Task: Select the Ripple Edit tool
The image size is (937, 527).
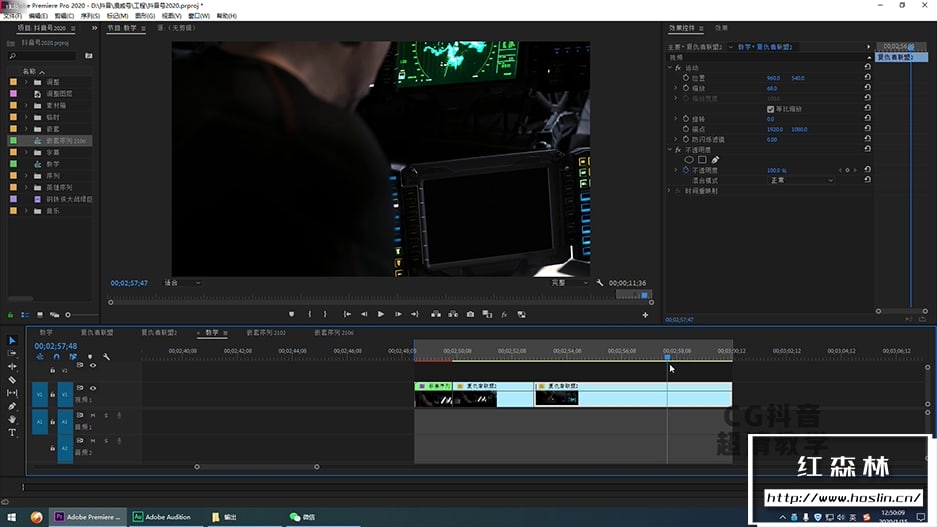Action: pyautogui.click(x=12, y=367)
